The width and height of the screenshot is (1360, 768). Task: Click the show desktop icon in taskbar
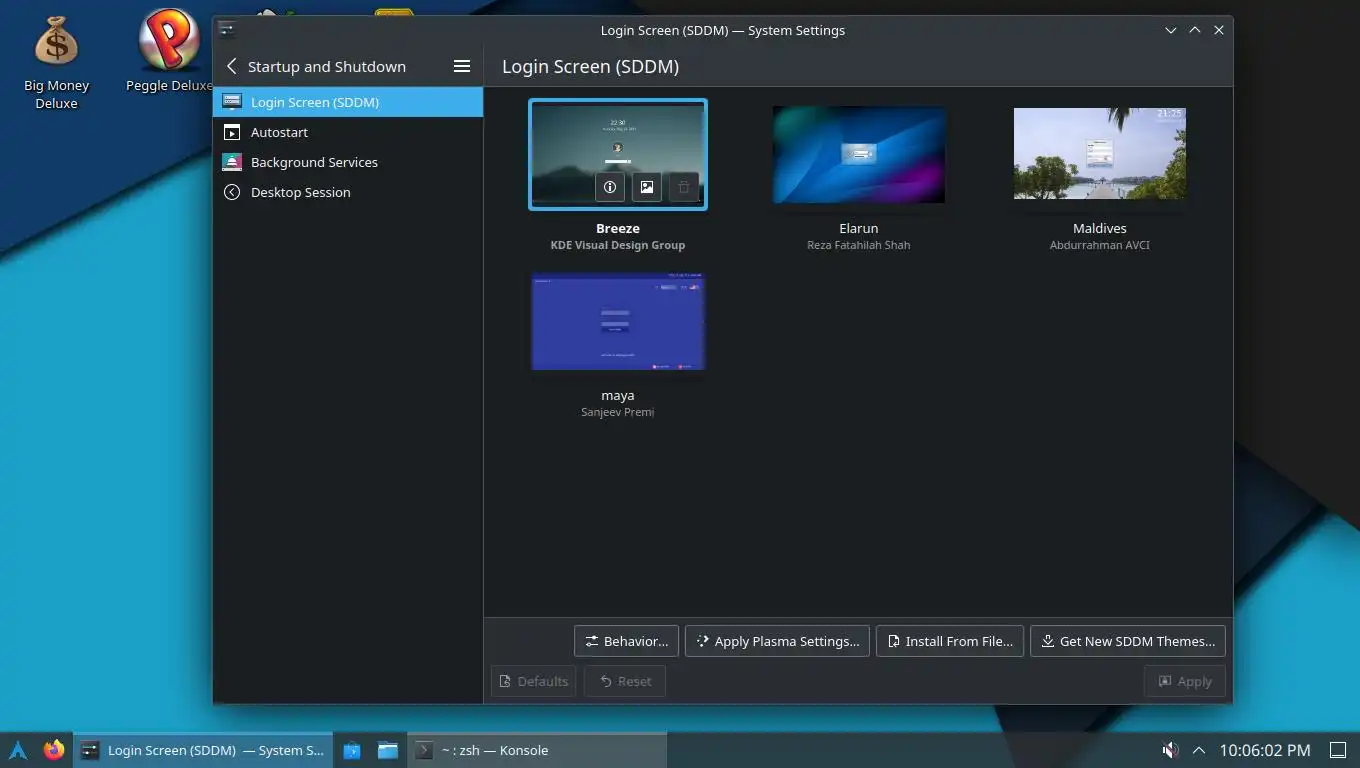point(1338,750)
